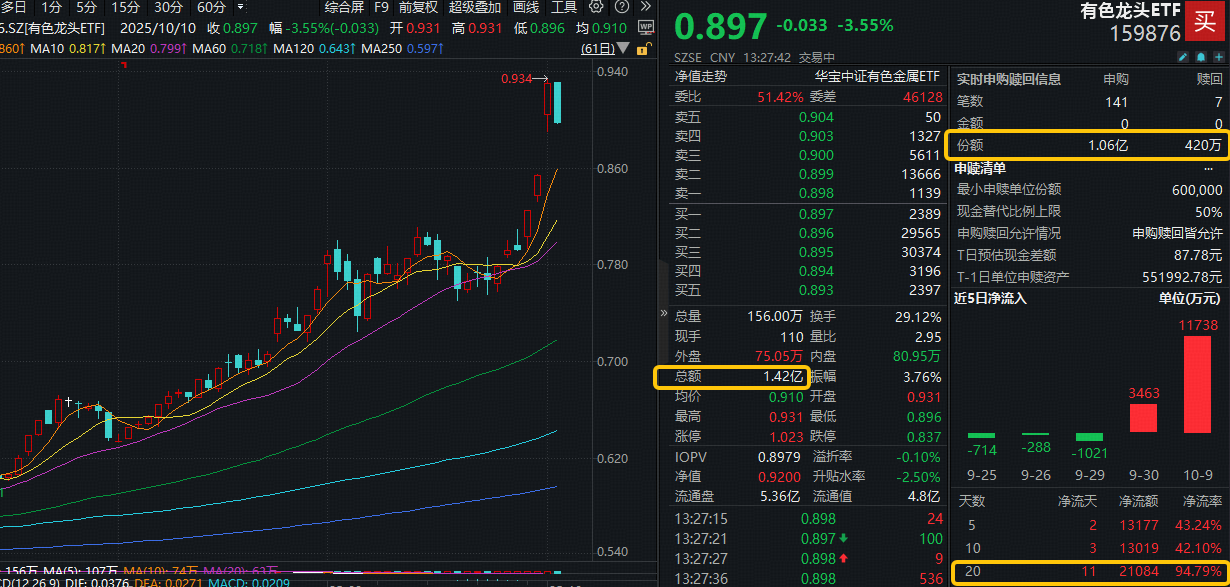Click the WP indicator icon beside the price axis
This screenshot has height=587, width=1230.
click(646, 28)
